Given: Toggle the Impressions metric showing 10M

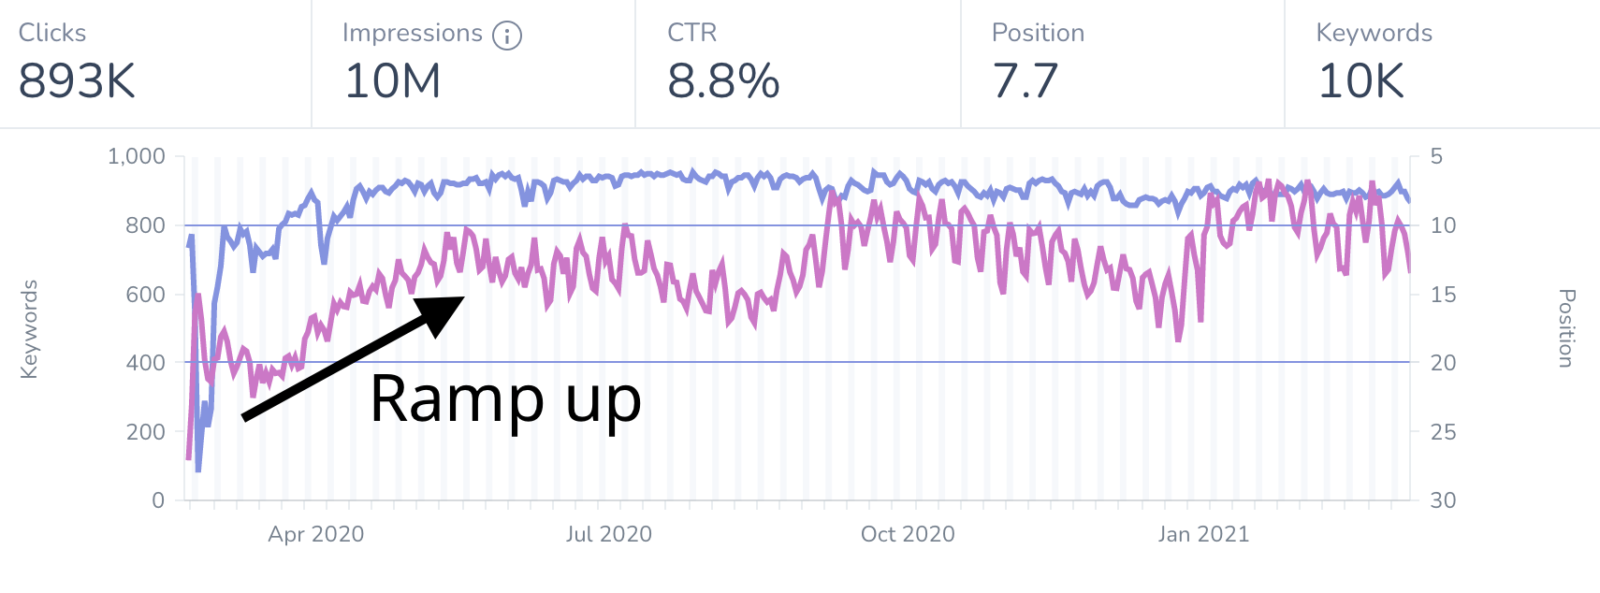Looking at the screenshot, I should (472, 63).
